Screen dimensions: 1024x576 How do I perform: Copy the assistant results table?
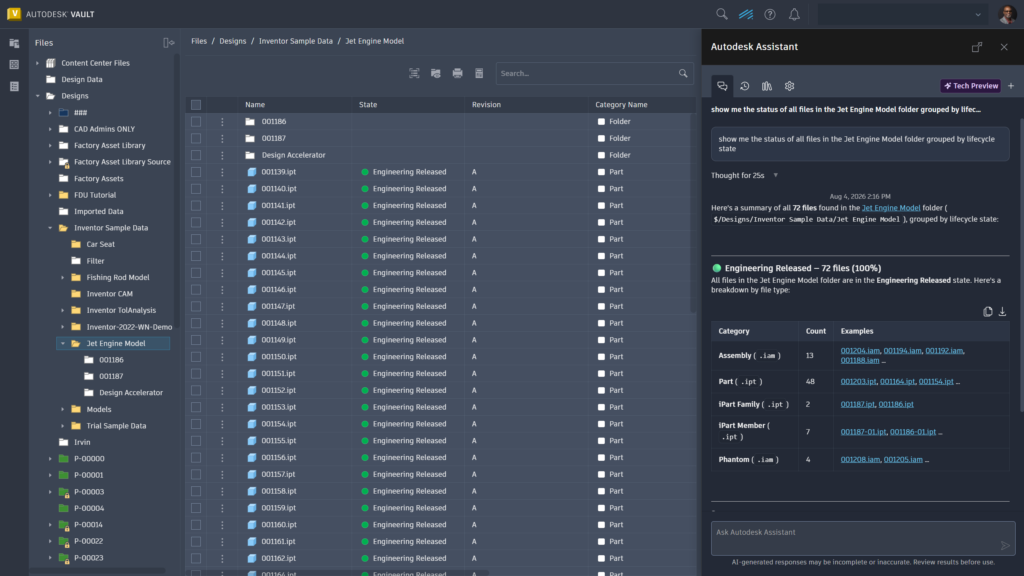987,312
